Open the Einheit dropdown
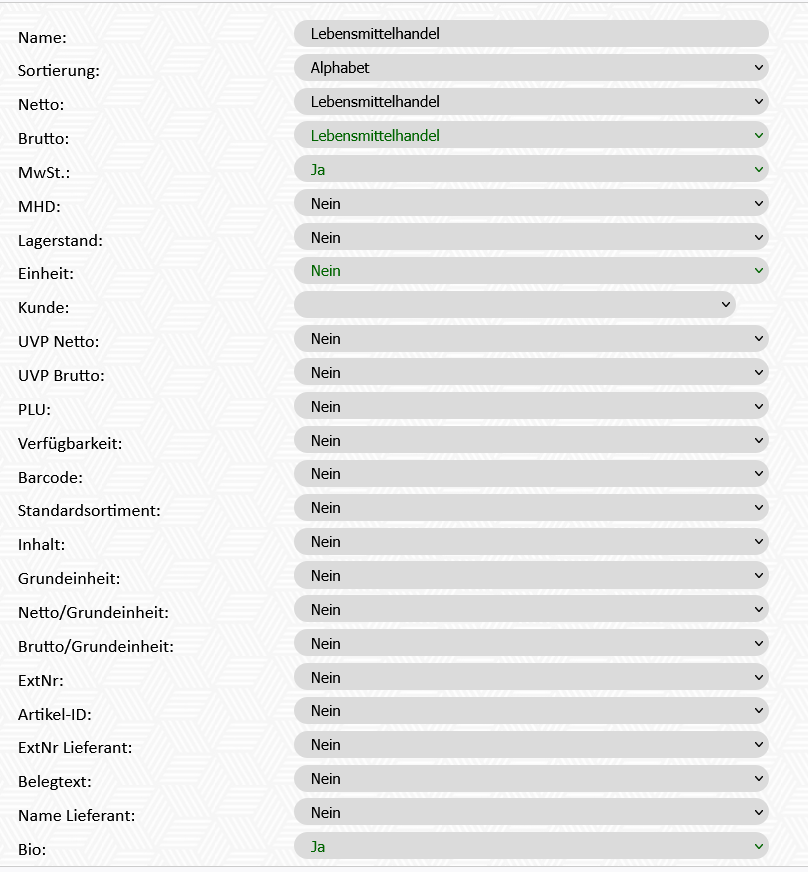The width and height of the screenshot is (808, 872). (530, 271)
